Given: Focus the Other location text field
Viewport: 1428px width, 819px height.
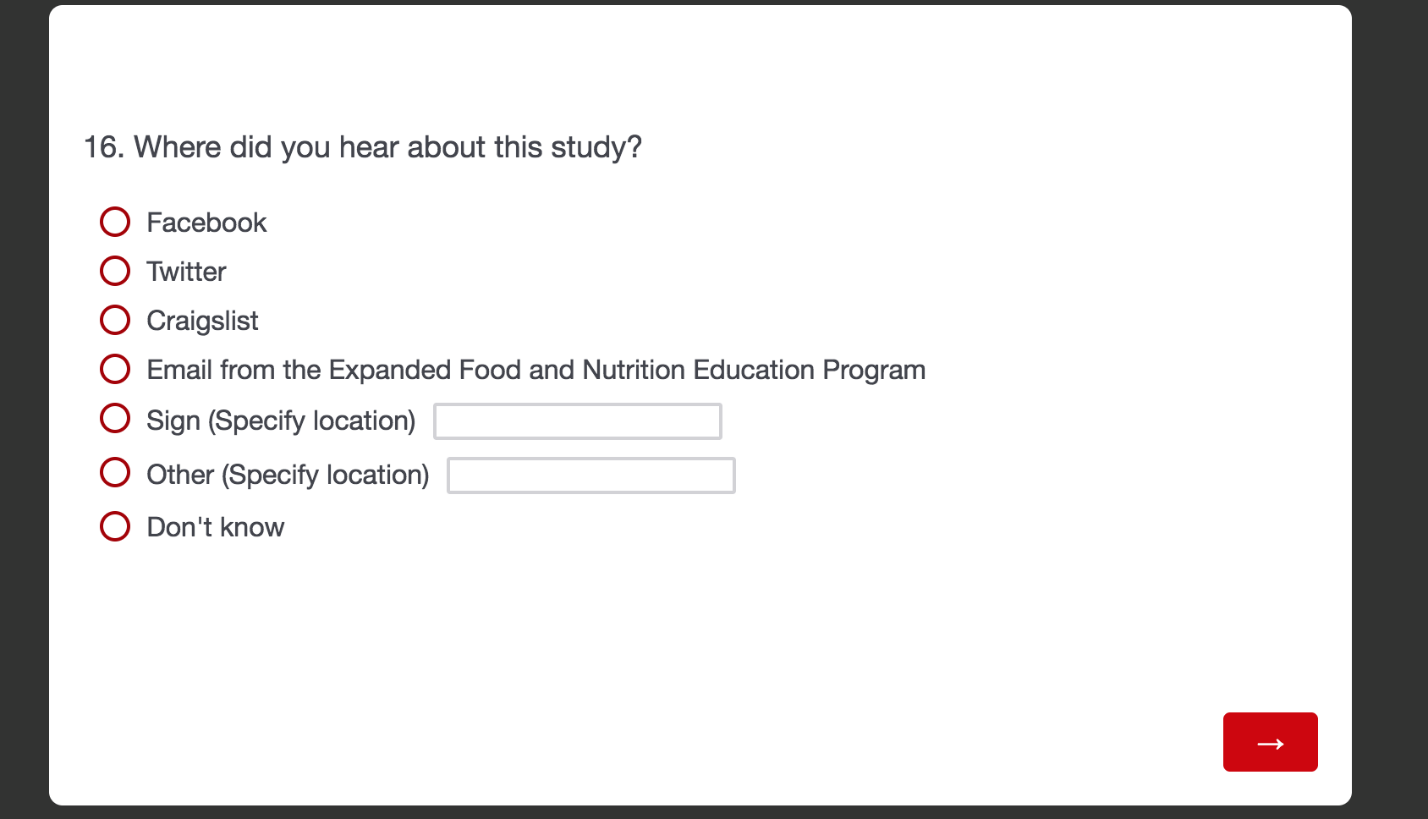Looking at the screenshot, I should click(x=591, y=475).
